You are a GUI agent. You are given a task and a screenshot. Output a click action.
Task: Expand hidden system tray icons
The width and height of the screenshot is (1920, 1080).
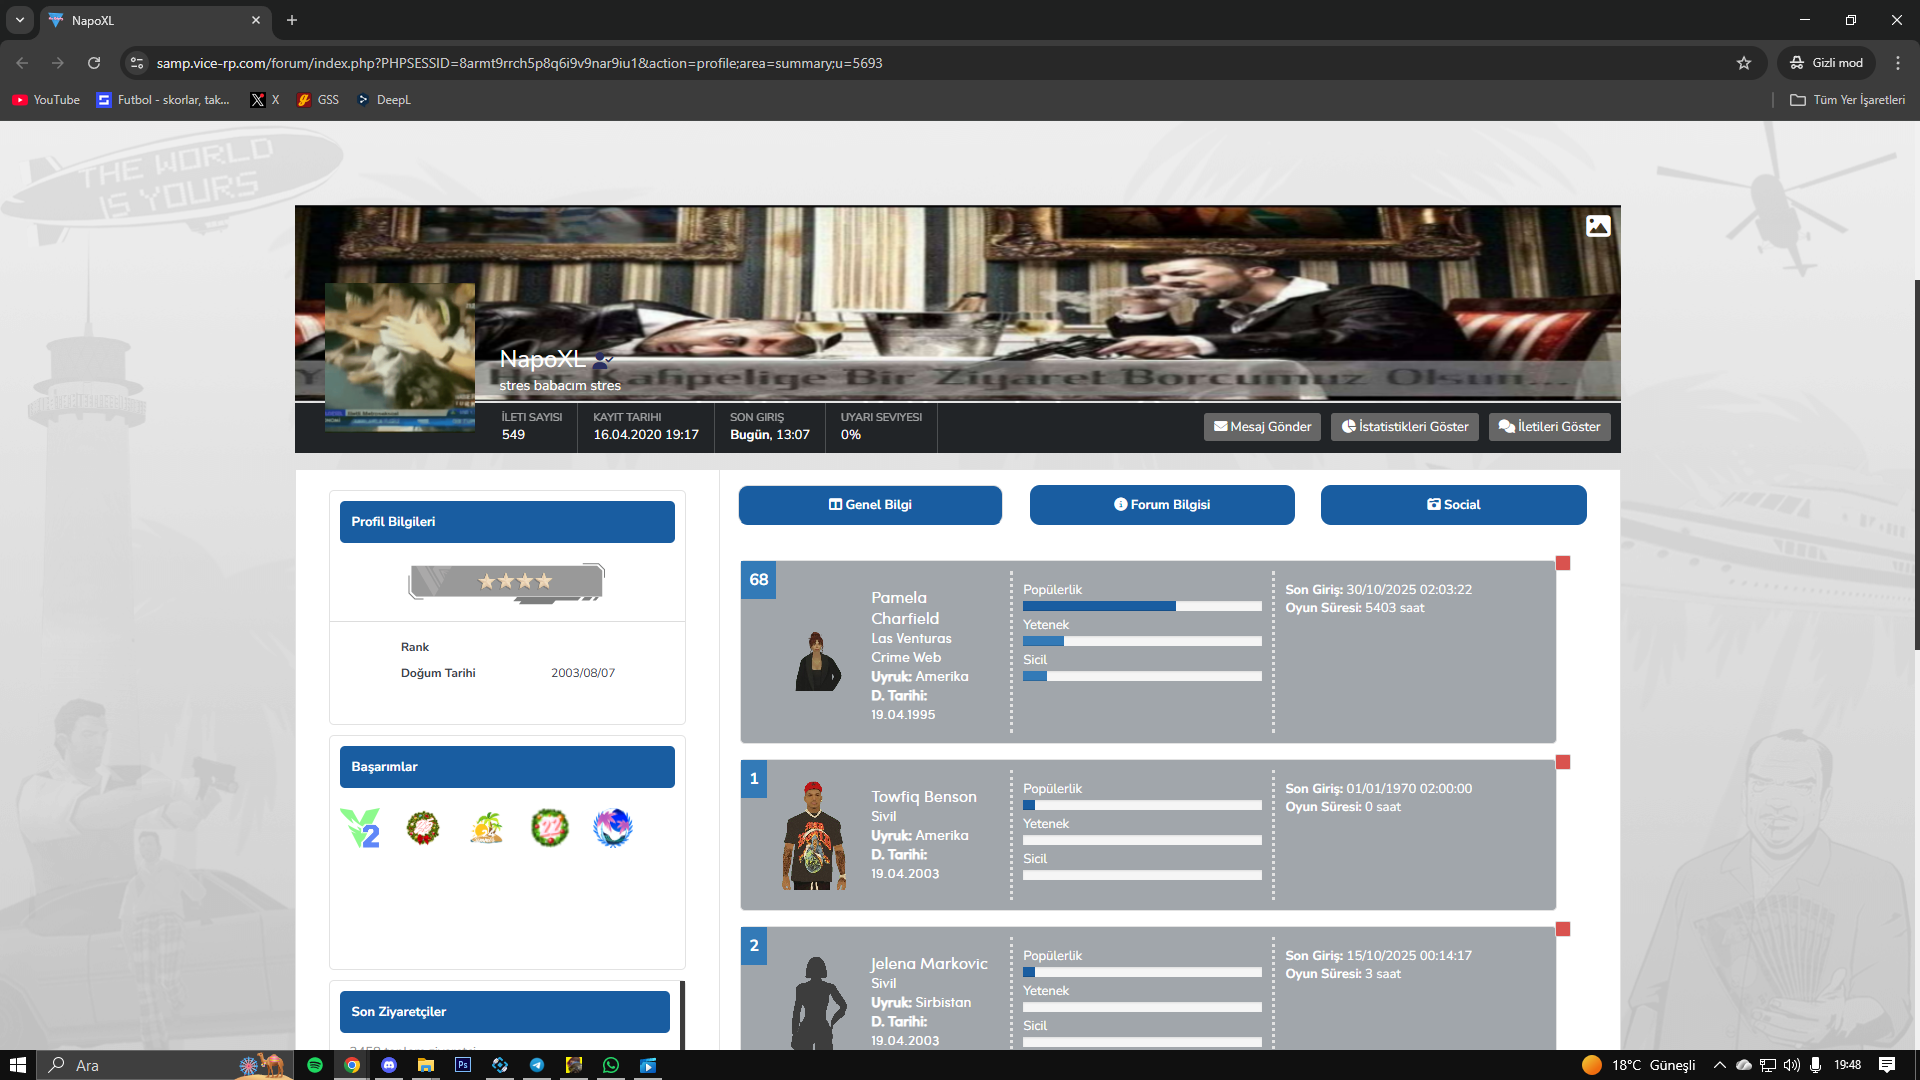[x=1719, y=1065]
